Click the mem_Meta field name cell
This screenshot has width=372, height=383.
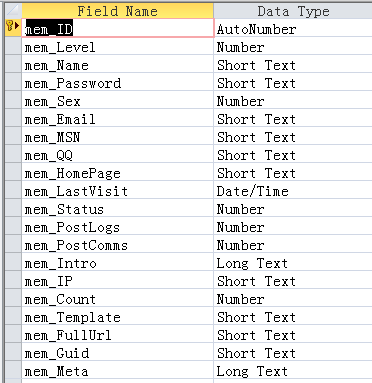point(118,371)
